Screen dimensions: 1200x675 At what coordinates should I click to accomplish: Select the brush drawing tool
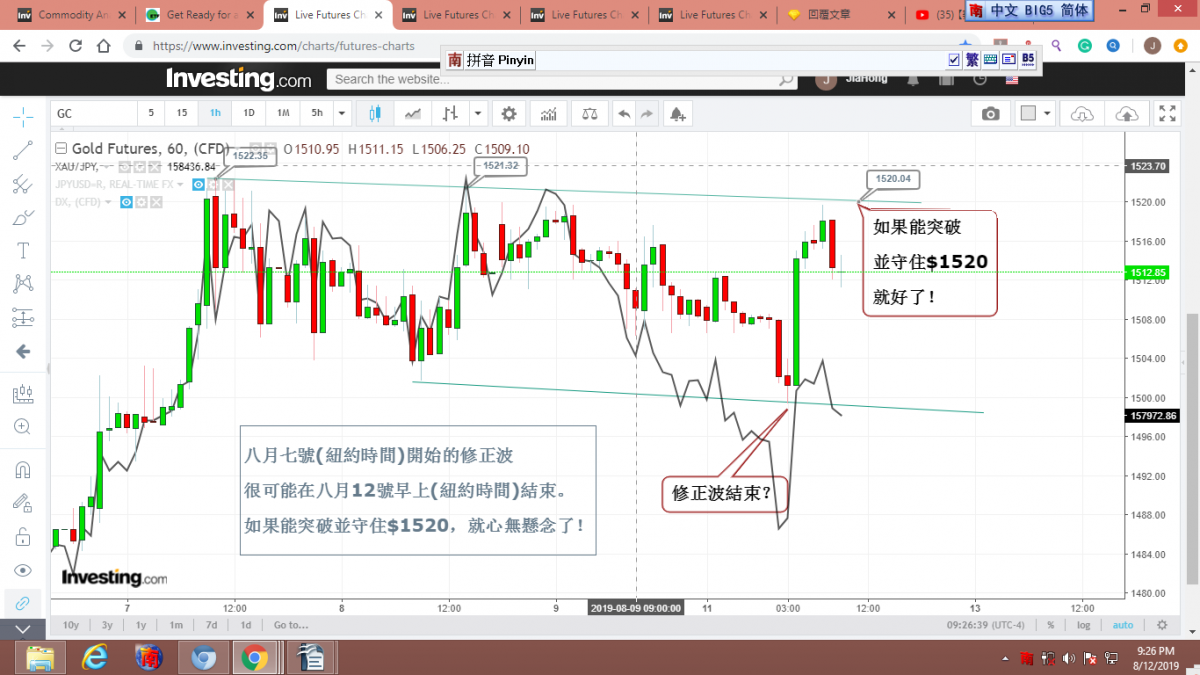click(x=23, y=217)
